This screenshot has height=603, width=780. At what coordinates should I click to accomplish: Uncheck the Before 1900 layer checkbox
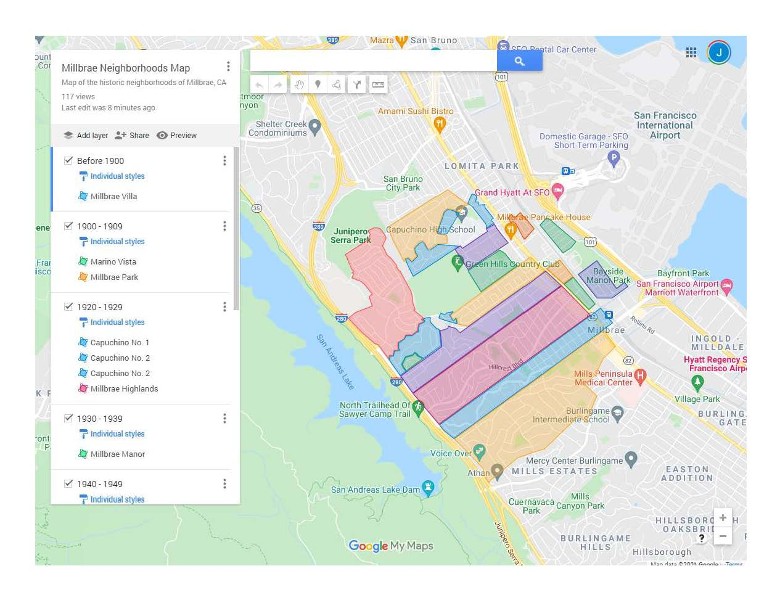68,160
